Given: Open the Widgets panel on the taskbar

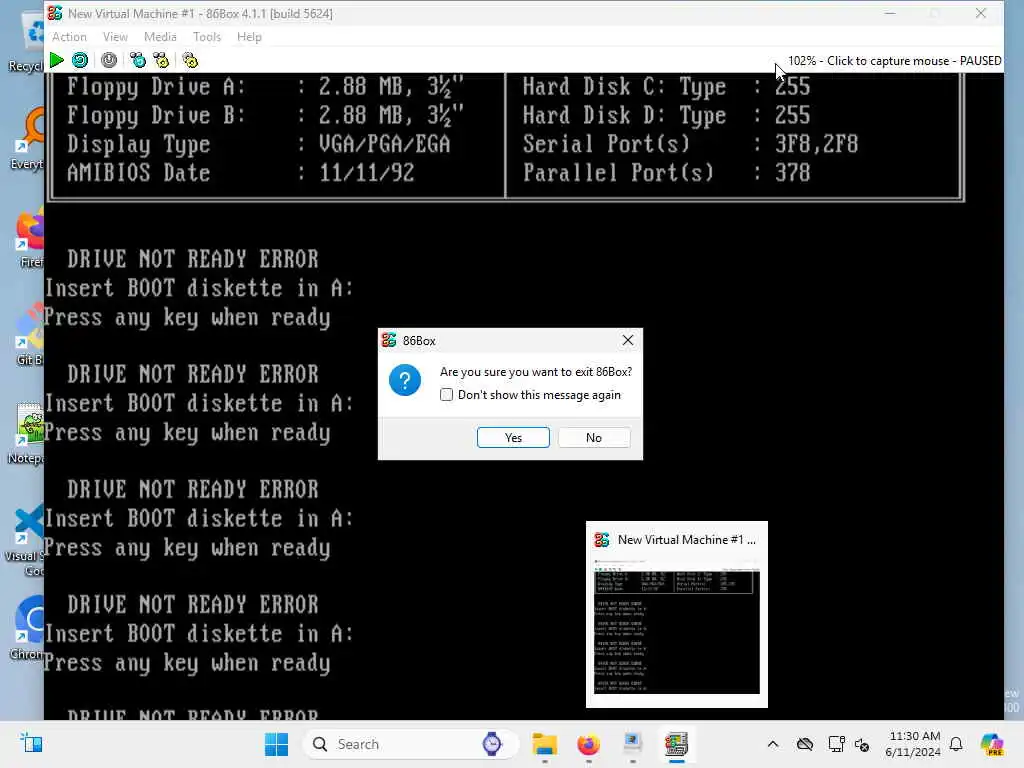Looking at the screenshot, I should click(x=31, y=744).
